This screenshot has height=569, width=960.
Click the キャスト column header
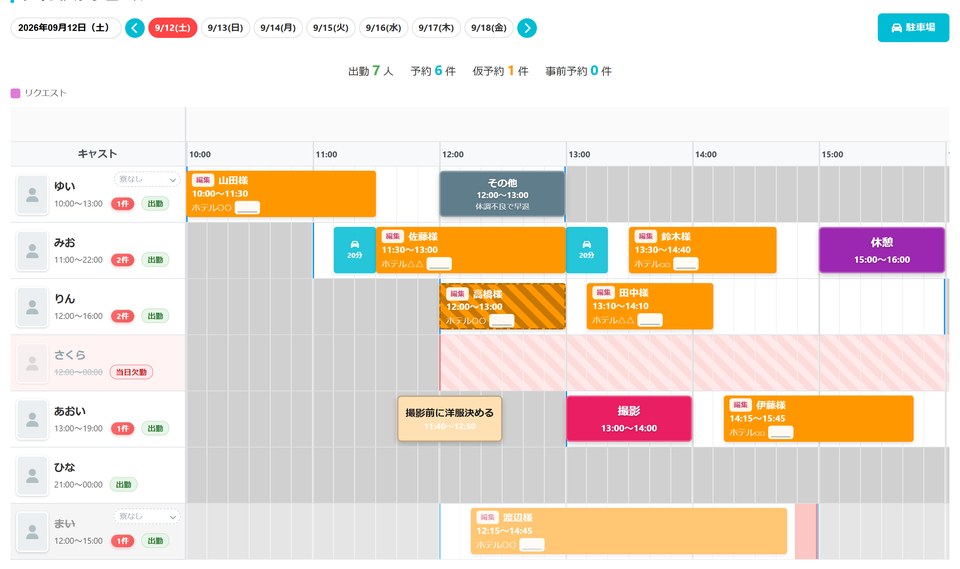(x=97, y=154)
